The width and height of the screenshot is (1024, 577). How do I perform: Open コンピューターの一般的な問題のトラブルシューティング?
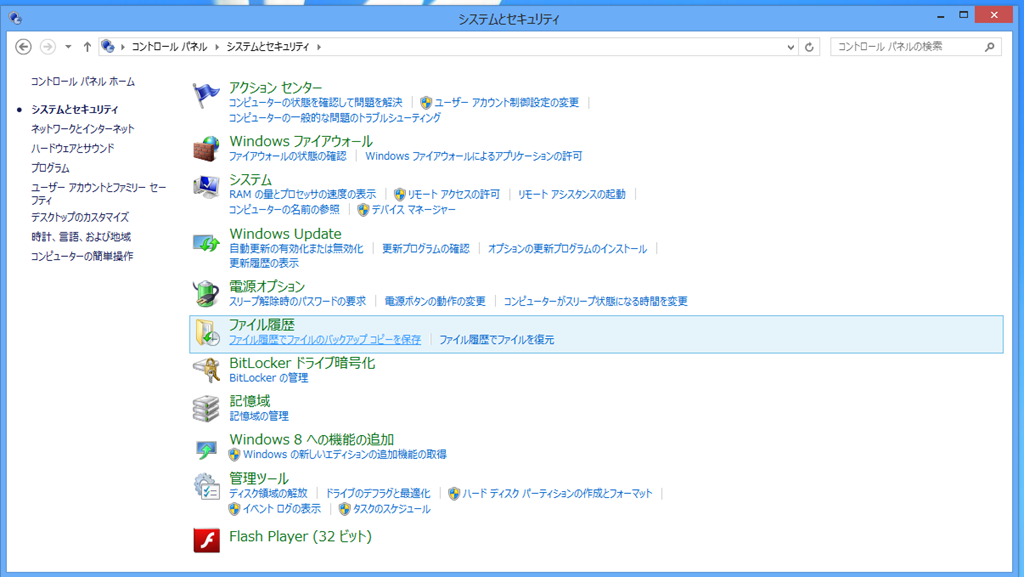(x=334, y=118)
